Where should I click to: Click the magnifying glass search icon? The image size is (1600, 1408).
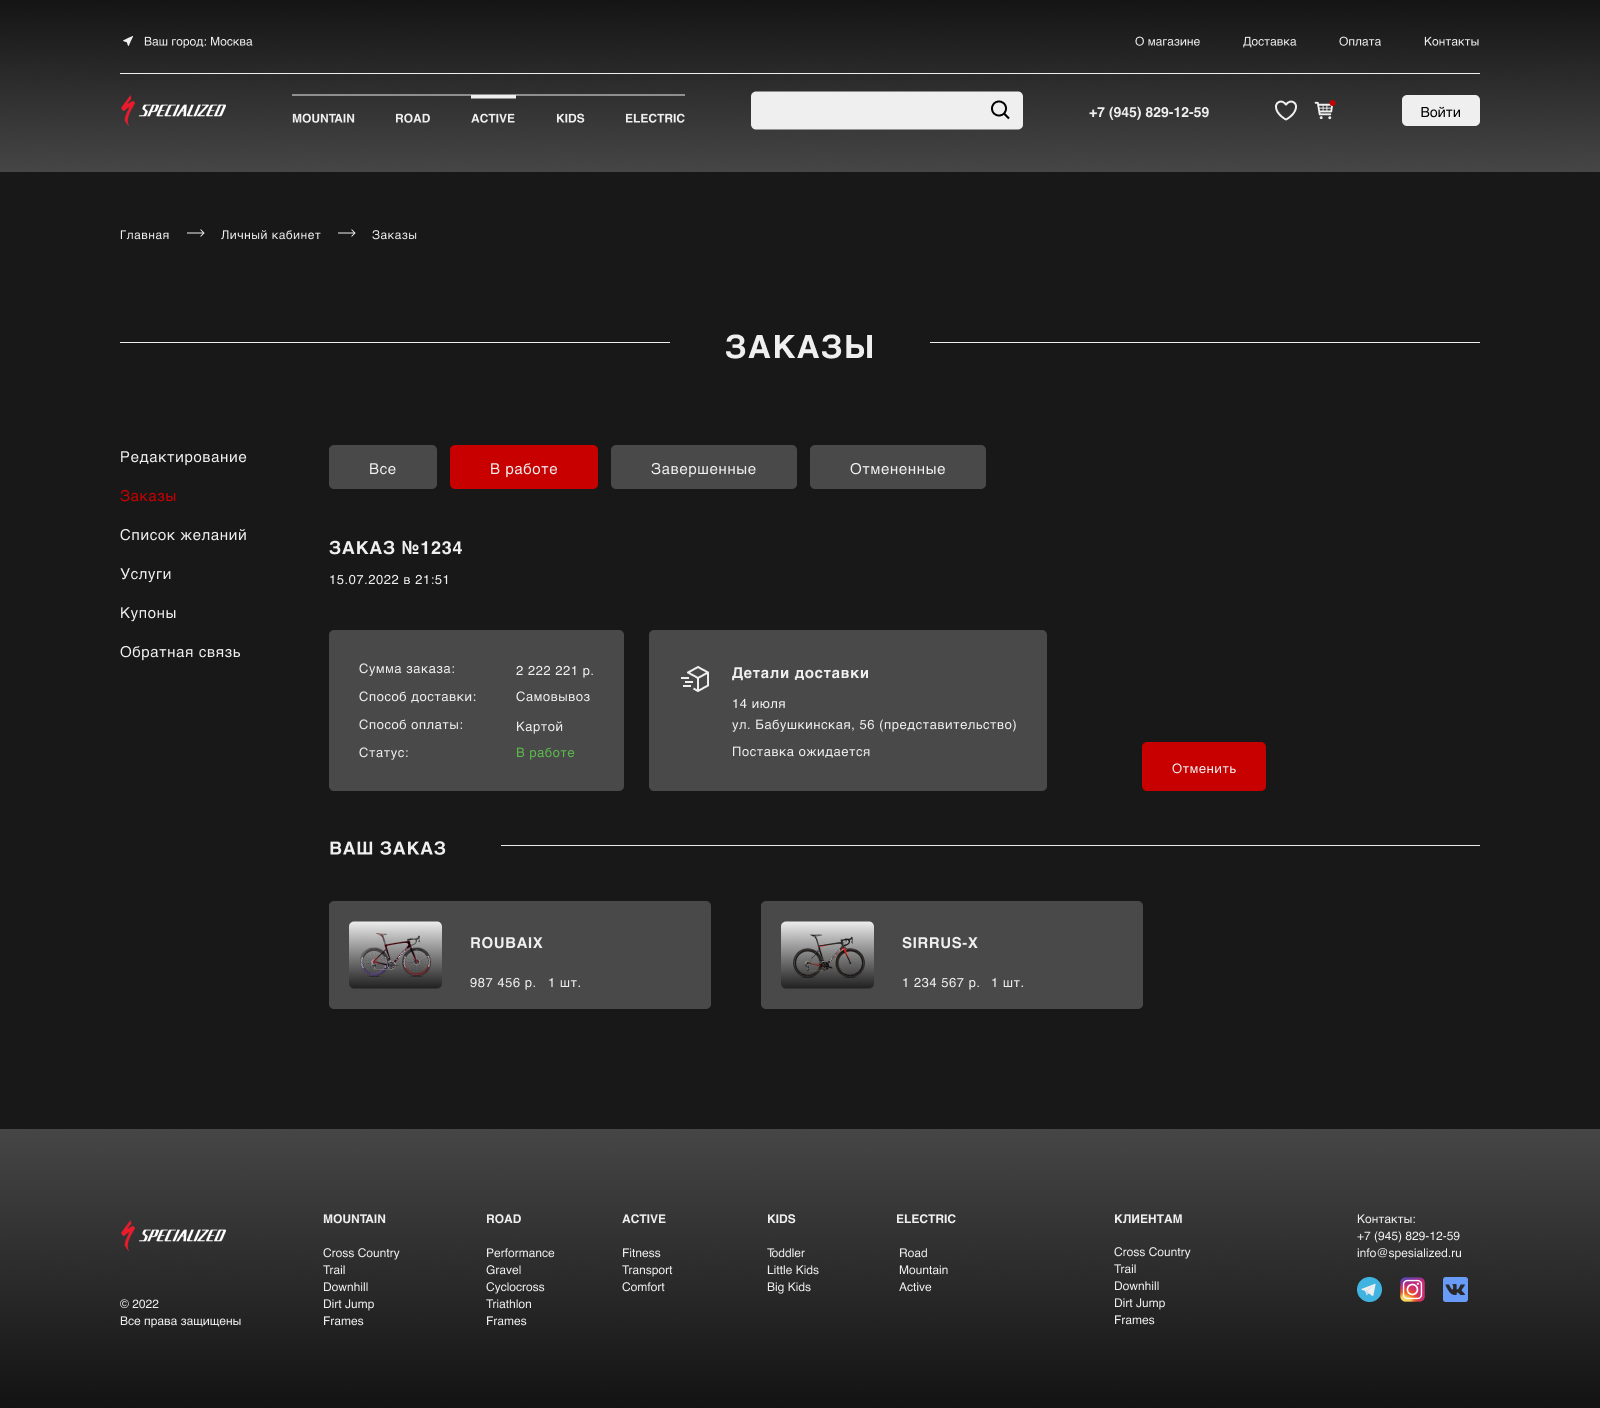point(1000,110)
